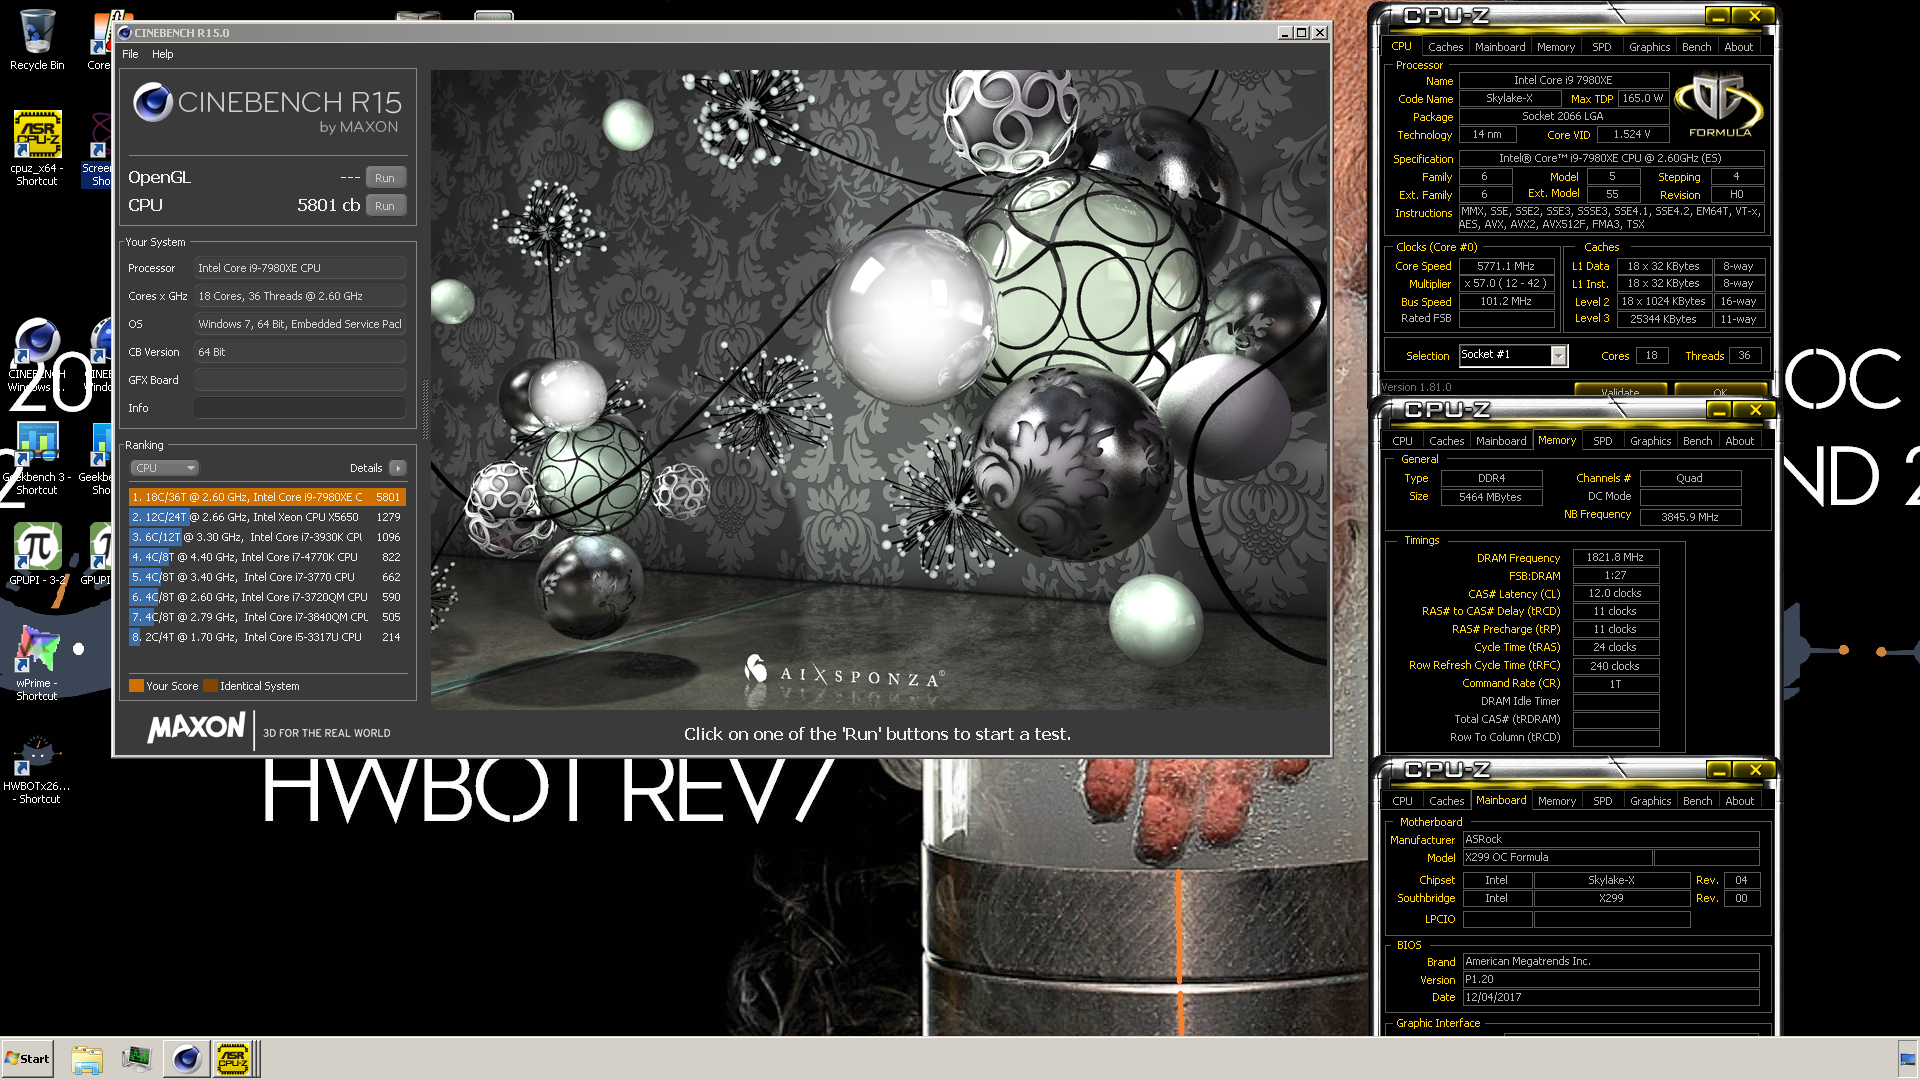Click the MAXON logo at bottom of Cinebench
Viewport: 1920px width, 1080px height.
197,728
